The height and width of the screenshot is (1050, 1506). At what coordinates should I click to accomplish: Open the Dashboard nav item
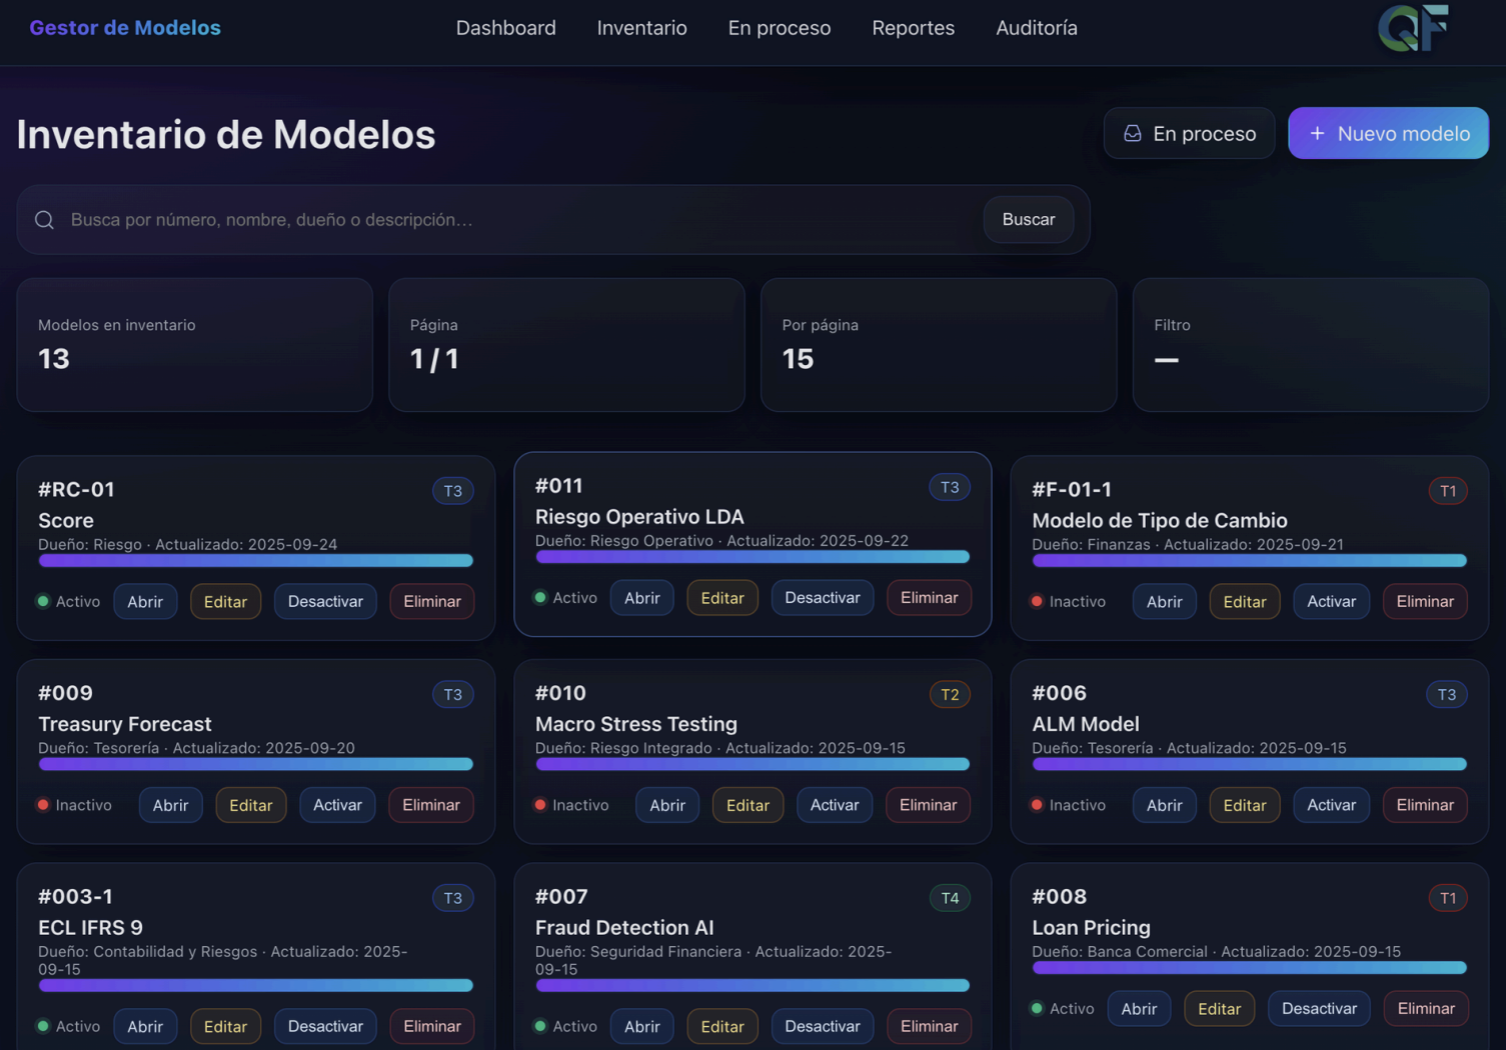coord(506,28)
